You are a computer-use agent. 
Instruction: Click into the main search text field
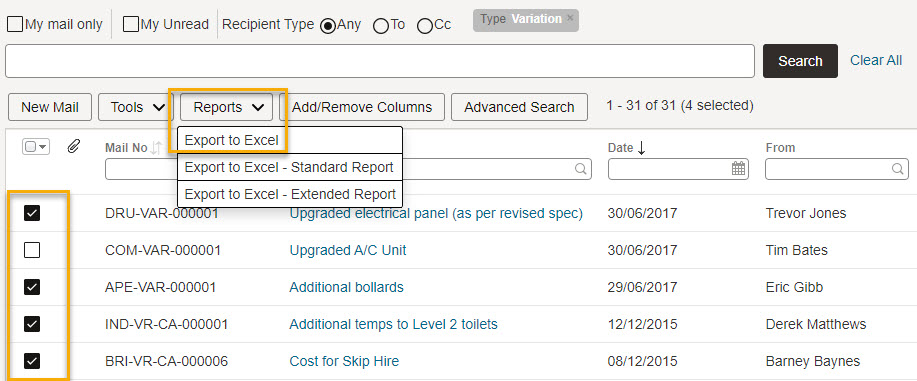pos(380,61)
